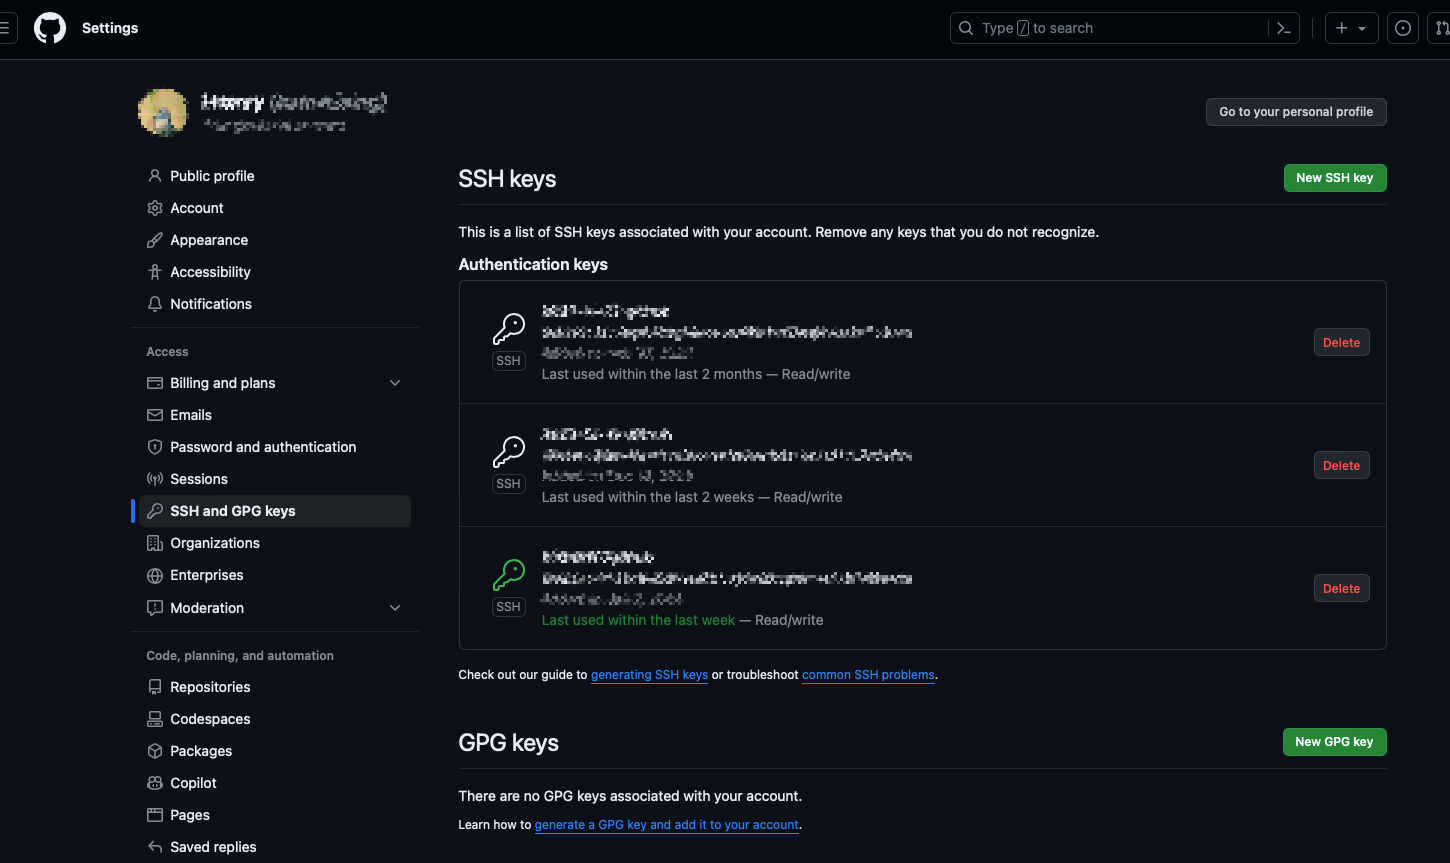Focus the Type / to search field
This screenshot has height=863, width=1450.
pyautogui.click(x=1110, y=28)
